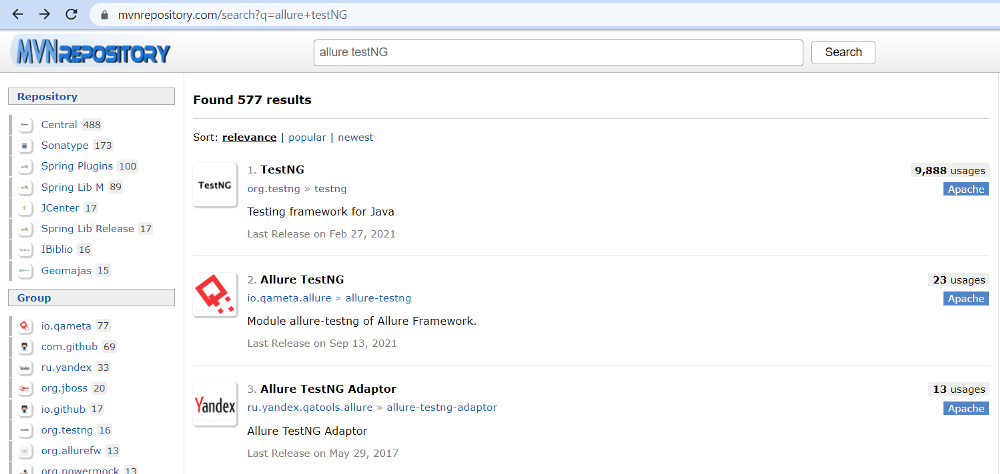1000x474 pixels.
Task: Click the org.testng group icon
Action: [x=26, y=430]
